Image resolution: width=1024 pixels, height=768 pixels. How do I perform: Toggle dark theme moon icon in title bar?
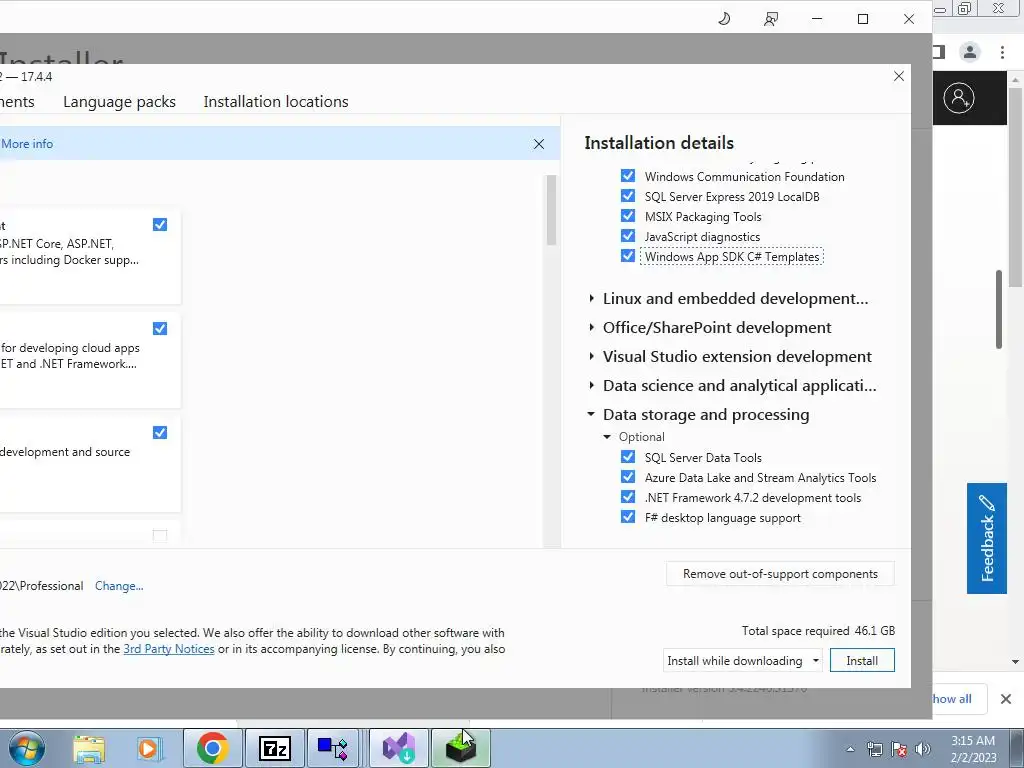tap(724, 19)
